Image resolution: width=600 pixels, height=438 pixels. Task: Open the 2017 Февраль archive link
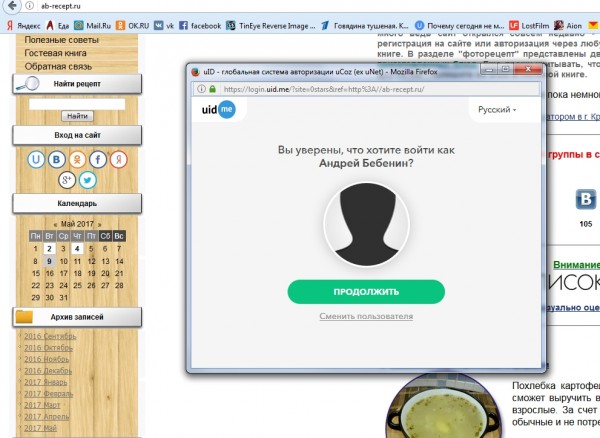[x=49, y=394]
